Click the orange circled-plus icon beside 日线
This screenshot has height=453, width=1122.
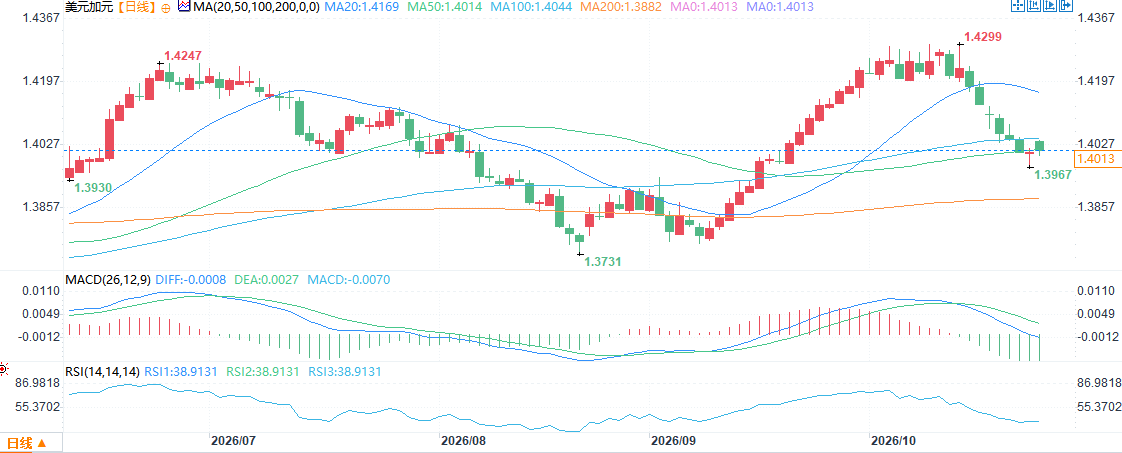(x=166, y=7)
